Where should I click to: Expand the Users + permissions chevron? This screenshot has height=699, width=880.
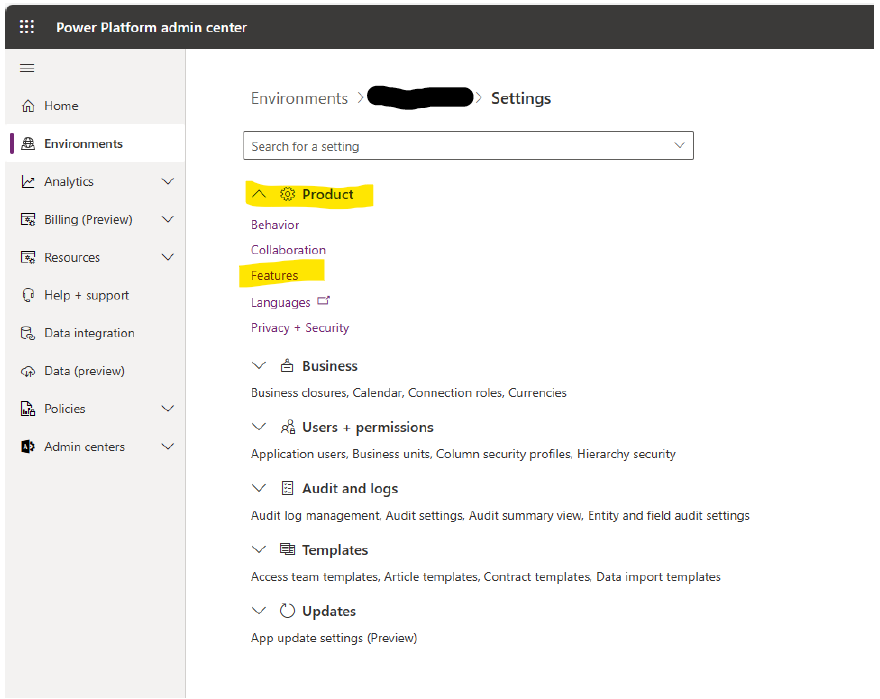259,427
